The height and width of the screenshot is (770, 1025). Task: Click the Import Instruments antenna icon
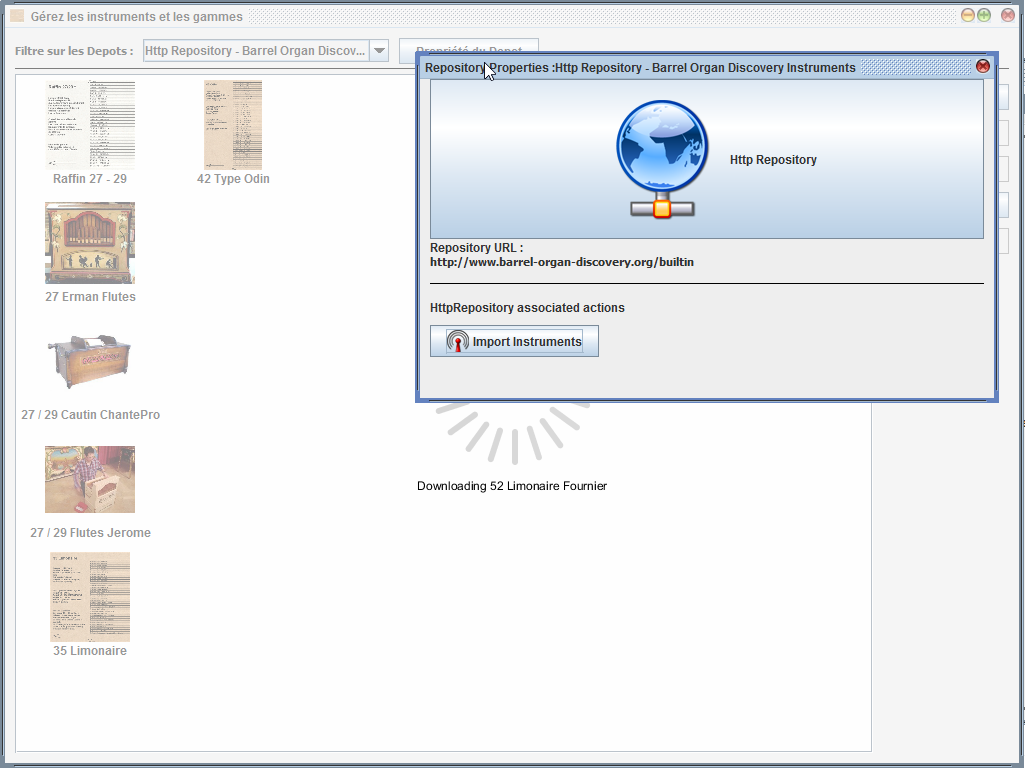click(x=457, y=342)
